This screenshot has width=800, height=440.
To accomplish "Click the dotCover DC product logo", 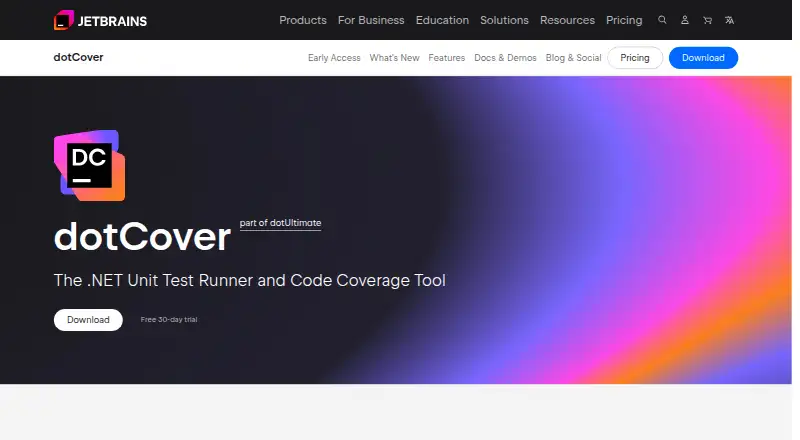I will point(89,165).
